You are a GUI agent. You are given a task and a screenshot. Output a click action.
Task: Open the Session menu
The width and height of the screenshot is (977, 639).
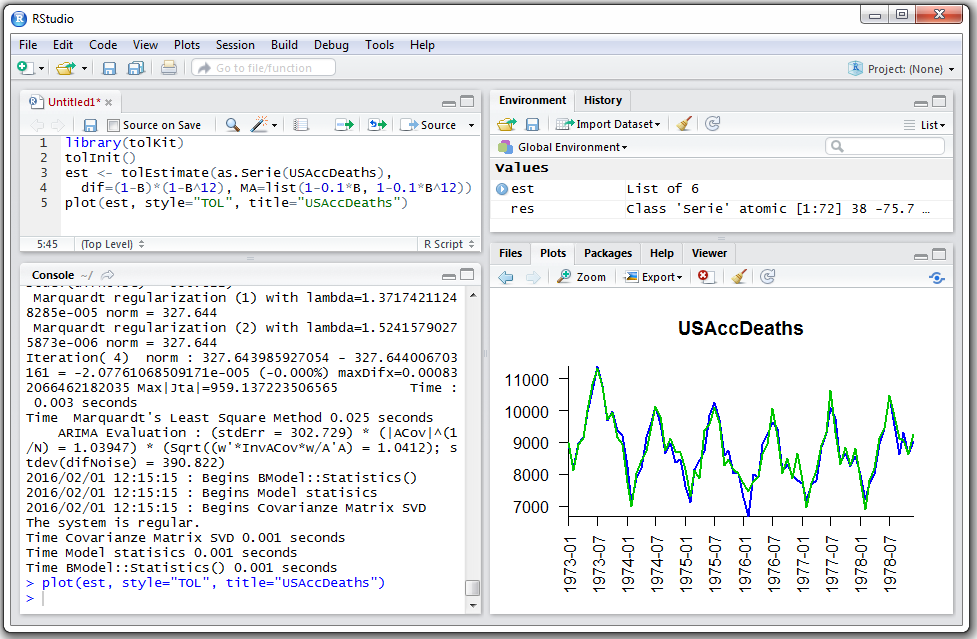(235, 45)
